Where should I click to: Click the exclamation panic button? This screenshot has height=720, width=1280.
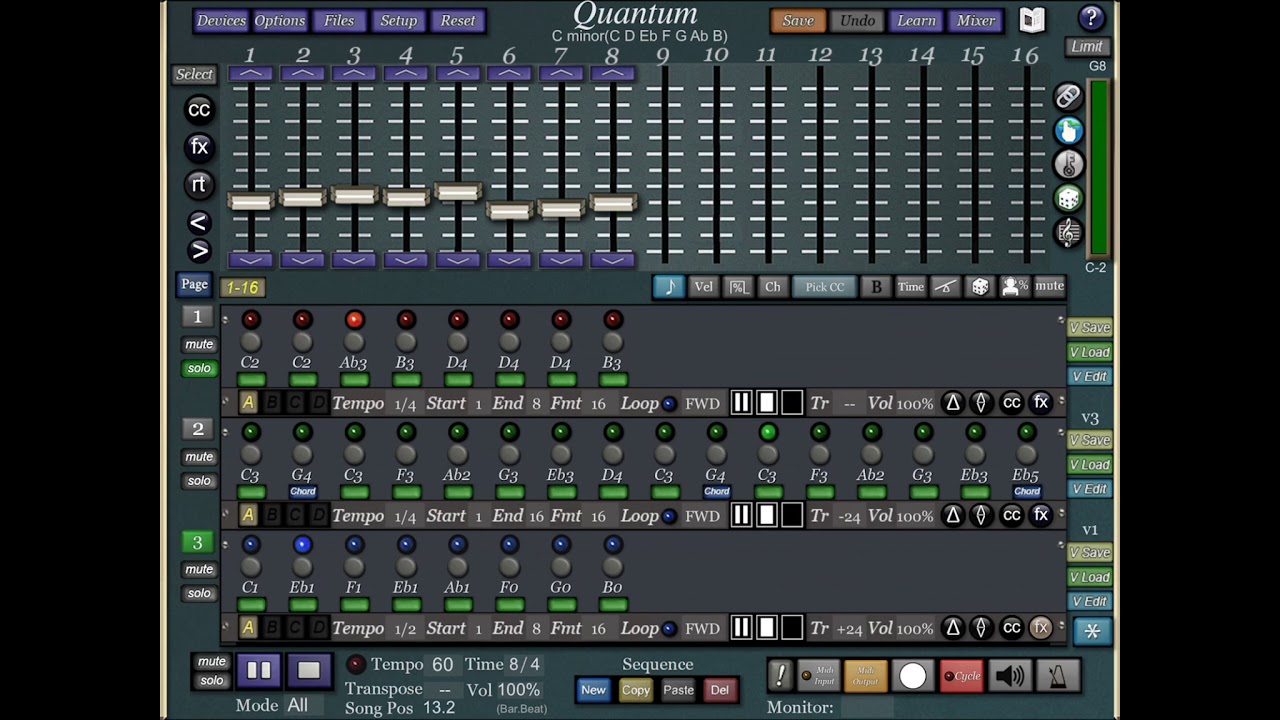780,676
